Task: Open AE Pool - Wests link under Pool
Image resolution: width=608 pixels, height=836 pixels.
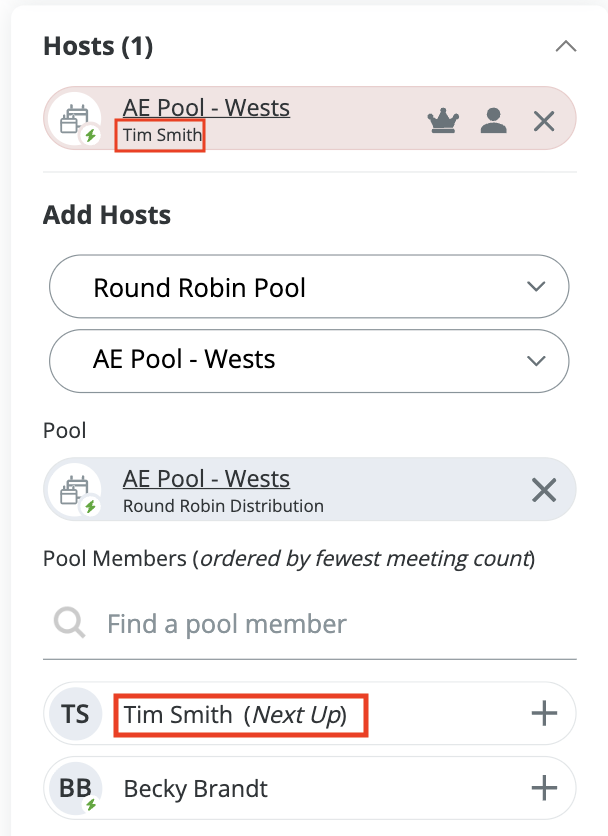Action: [206, 478]
